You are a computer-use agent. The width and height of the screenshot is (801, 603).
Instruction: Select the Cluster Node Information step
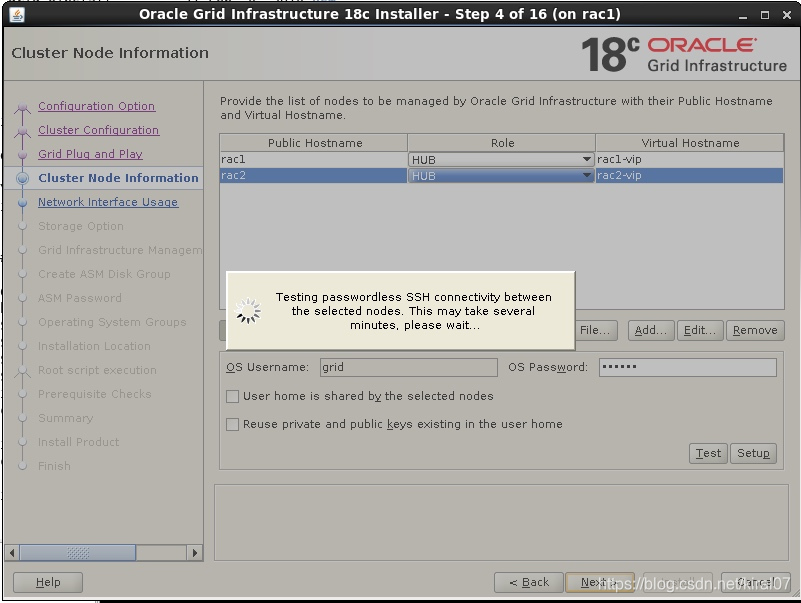click(x=119, y=178)
